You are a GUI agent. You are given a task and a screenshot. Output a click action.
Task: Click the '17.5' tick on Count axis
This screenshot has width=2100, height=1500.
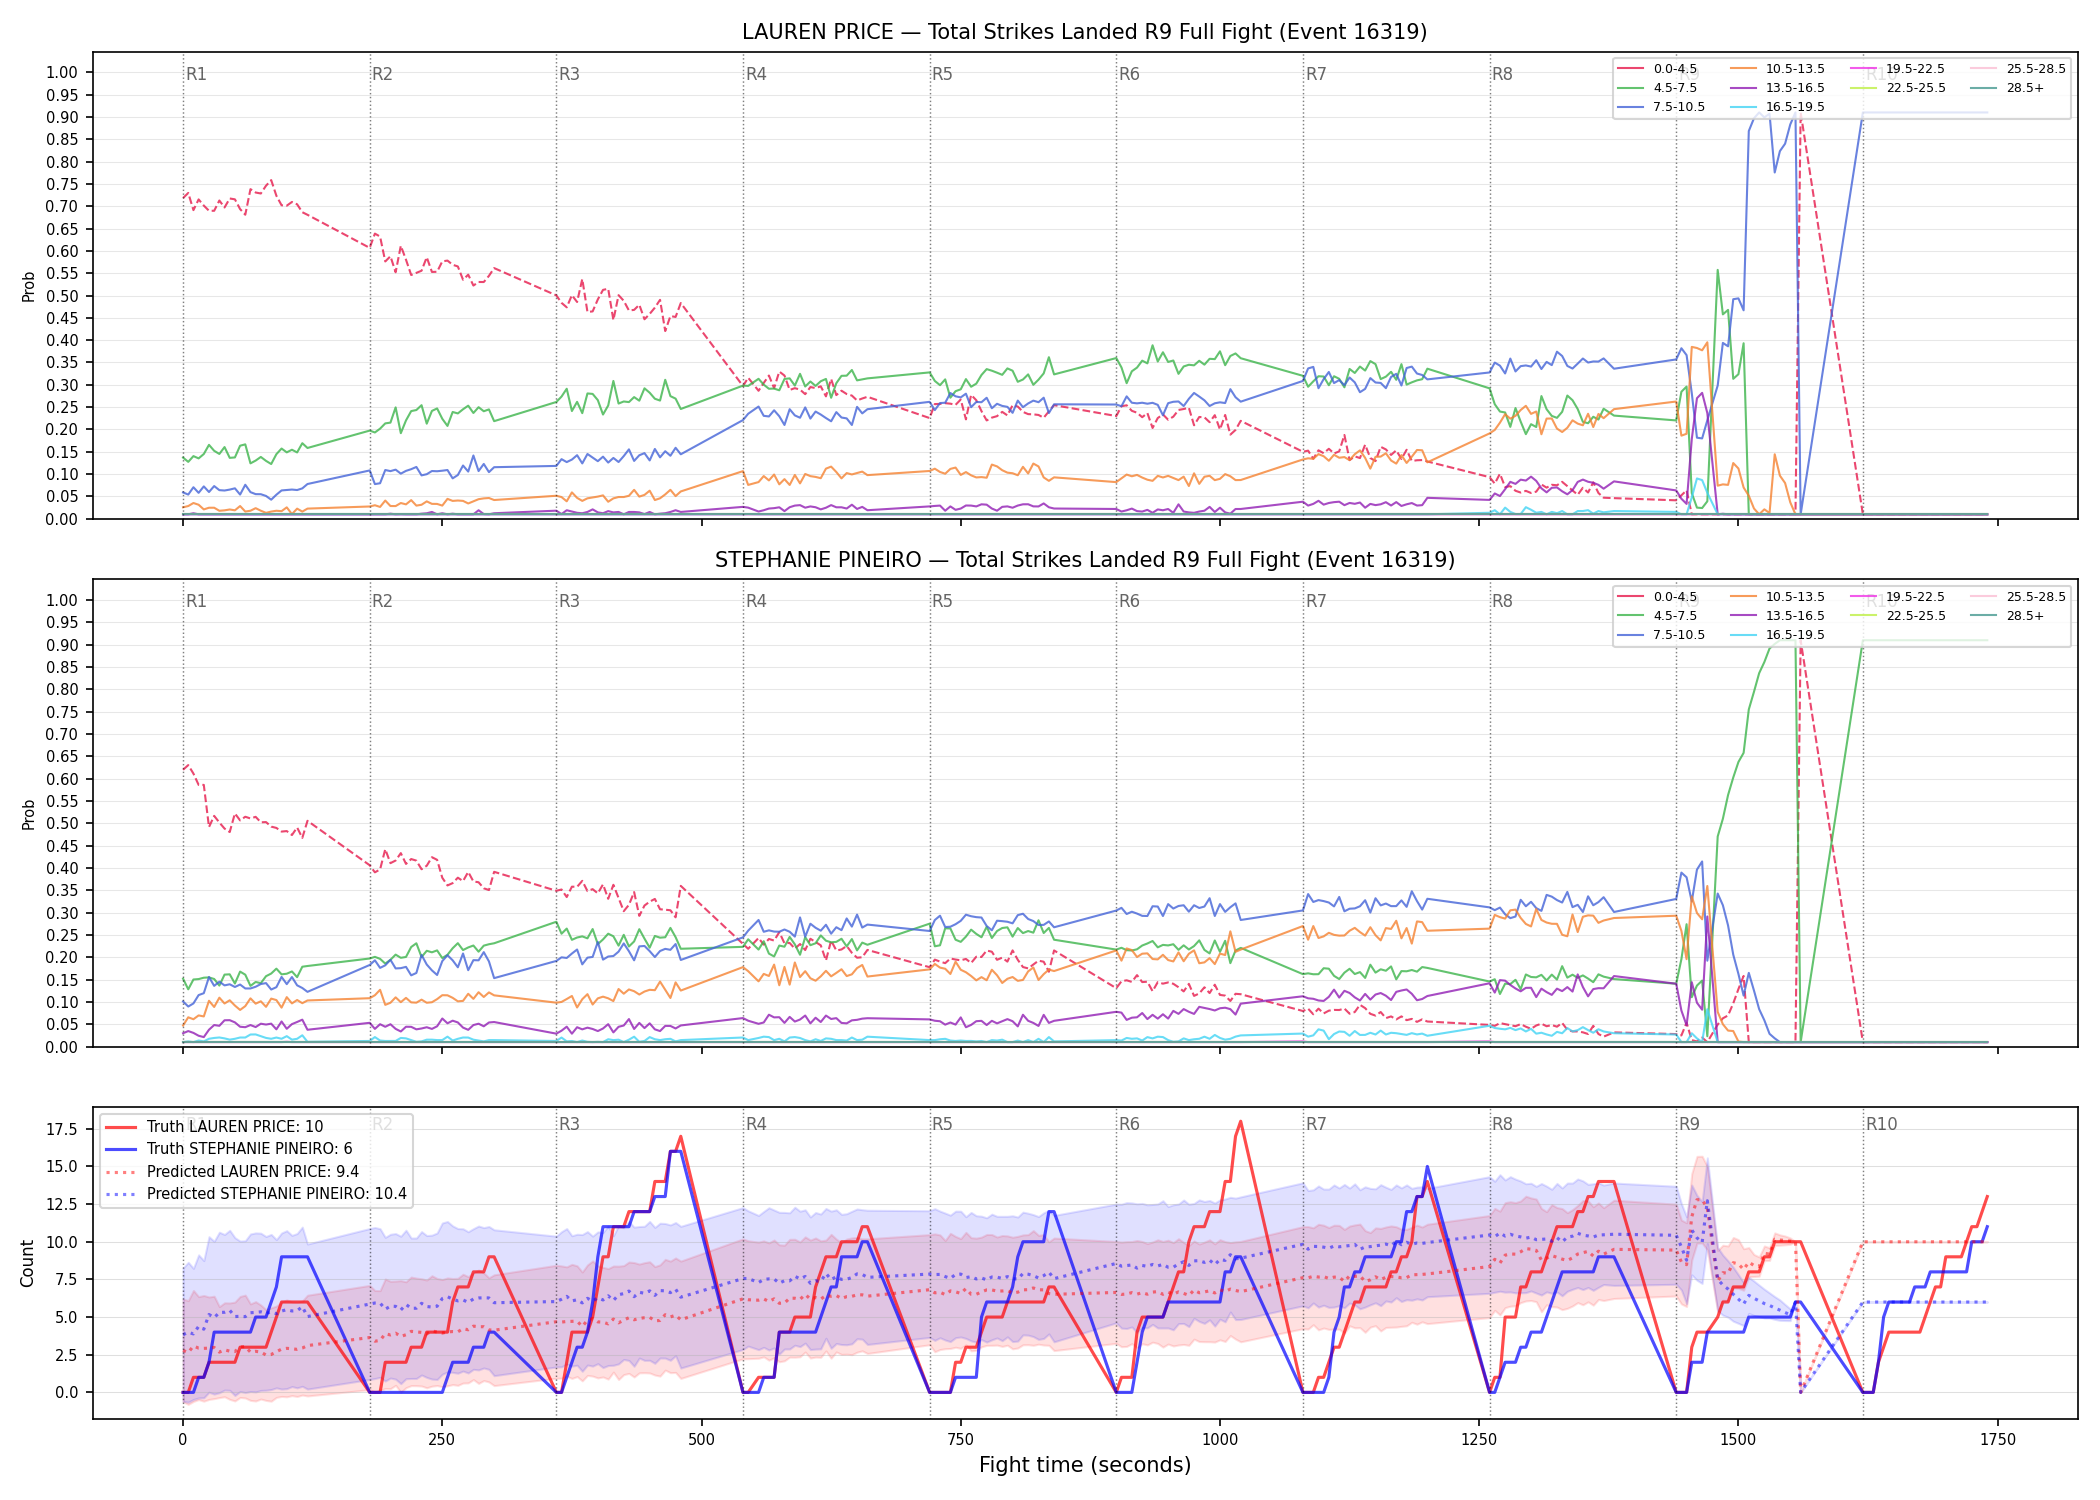click(x=62, y=1130)
